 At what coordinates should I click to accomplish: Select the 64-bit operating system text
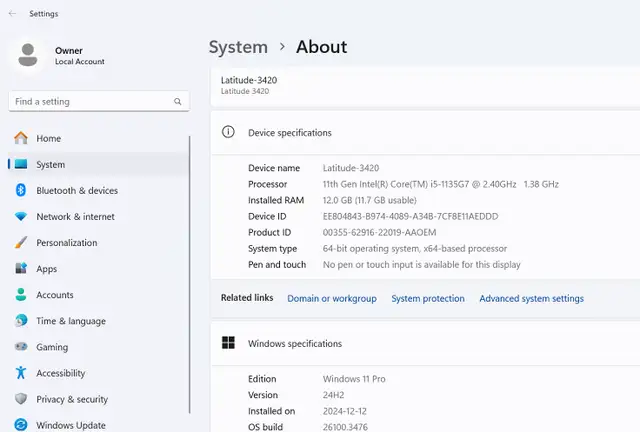[x=415, y=249]
